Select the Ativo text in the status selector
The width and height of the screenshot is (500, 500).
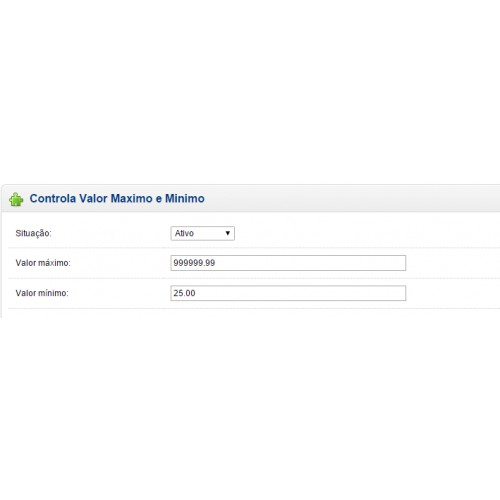point(184,233)
